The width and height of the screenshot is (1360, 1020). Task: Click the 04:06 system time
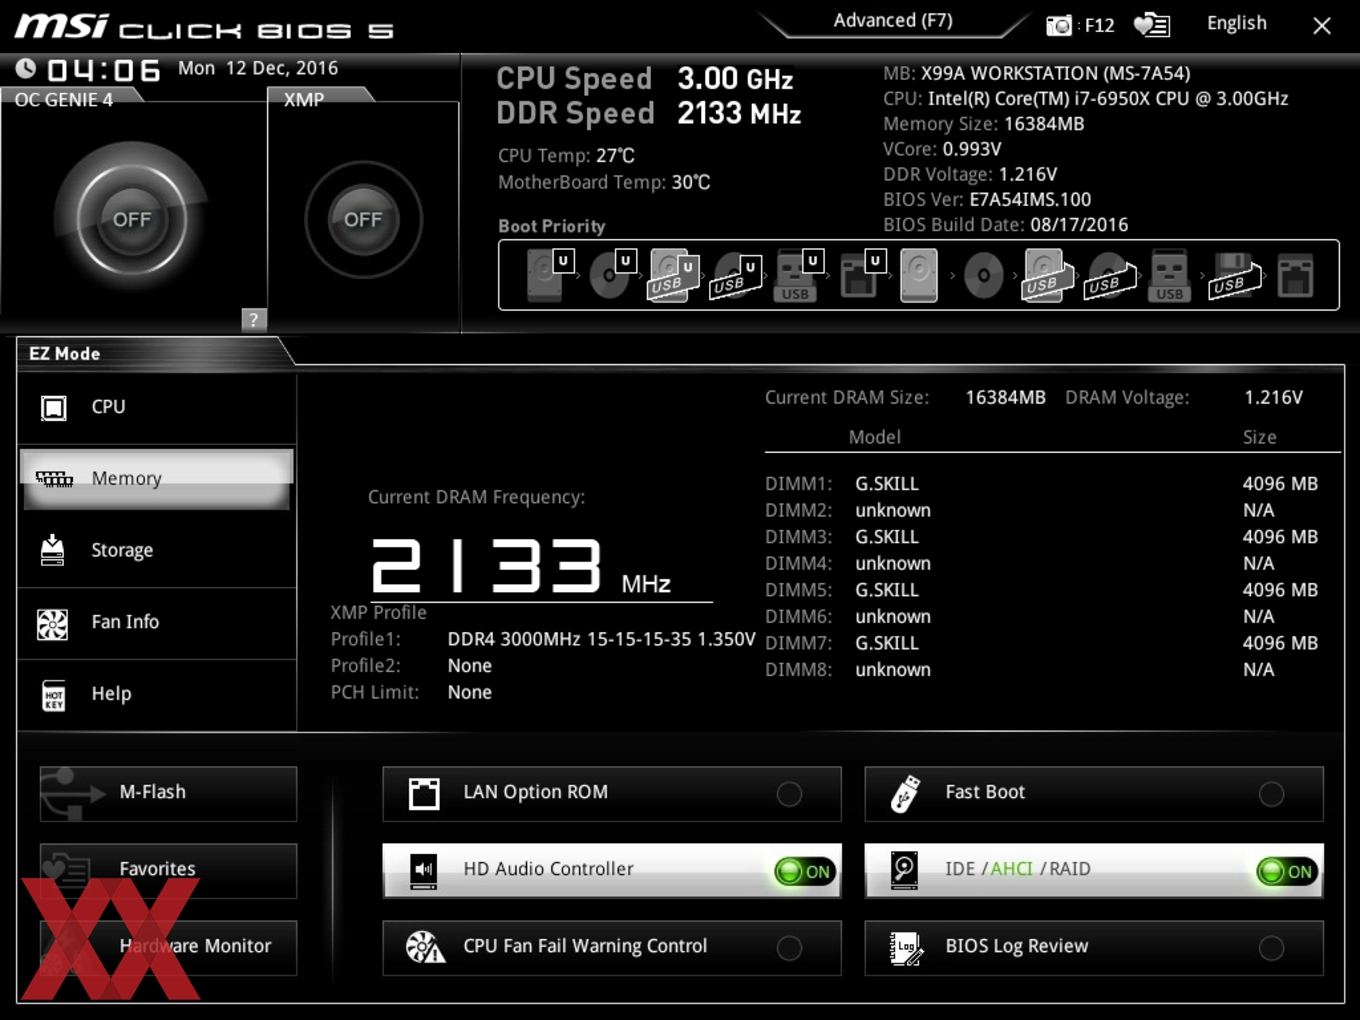[103, 70]
